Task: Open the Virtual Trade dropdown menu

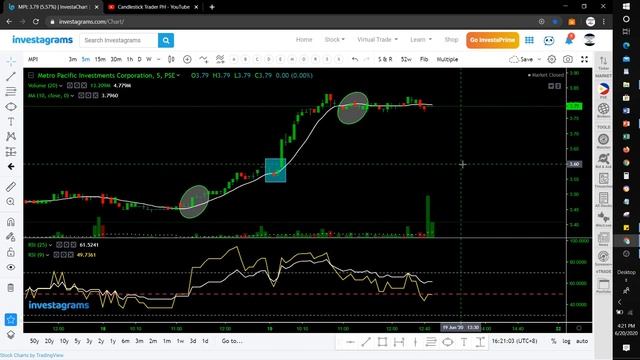Action: point(377,40)
